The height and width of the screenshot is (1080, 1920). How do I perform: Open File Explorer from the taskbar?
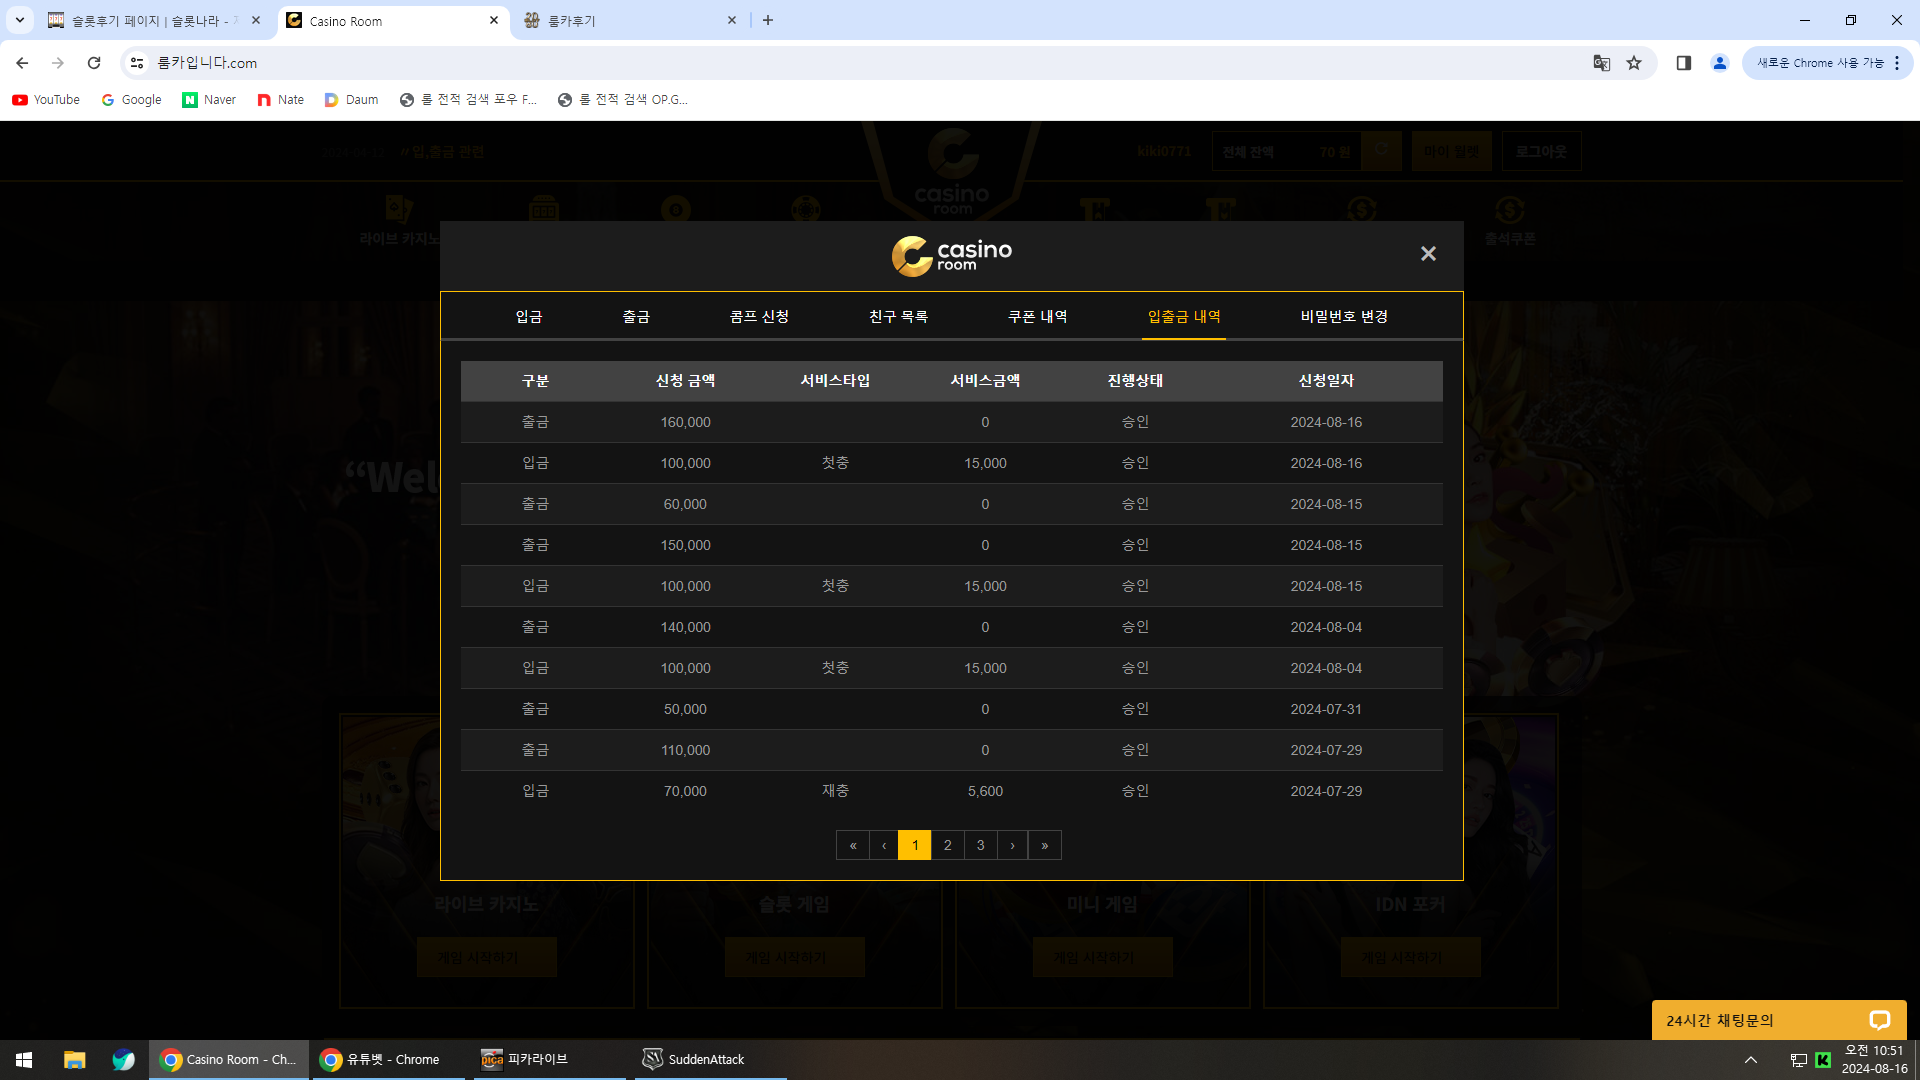(74, 1060)
